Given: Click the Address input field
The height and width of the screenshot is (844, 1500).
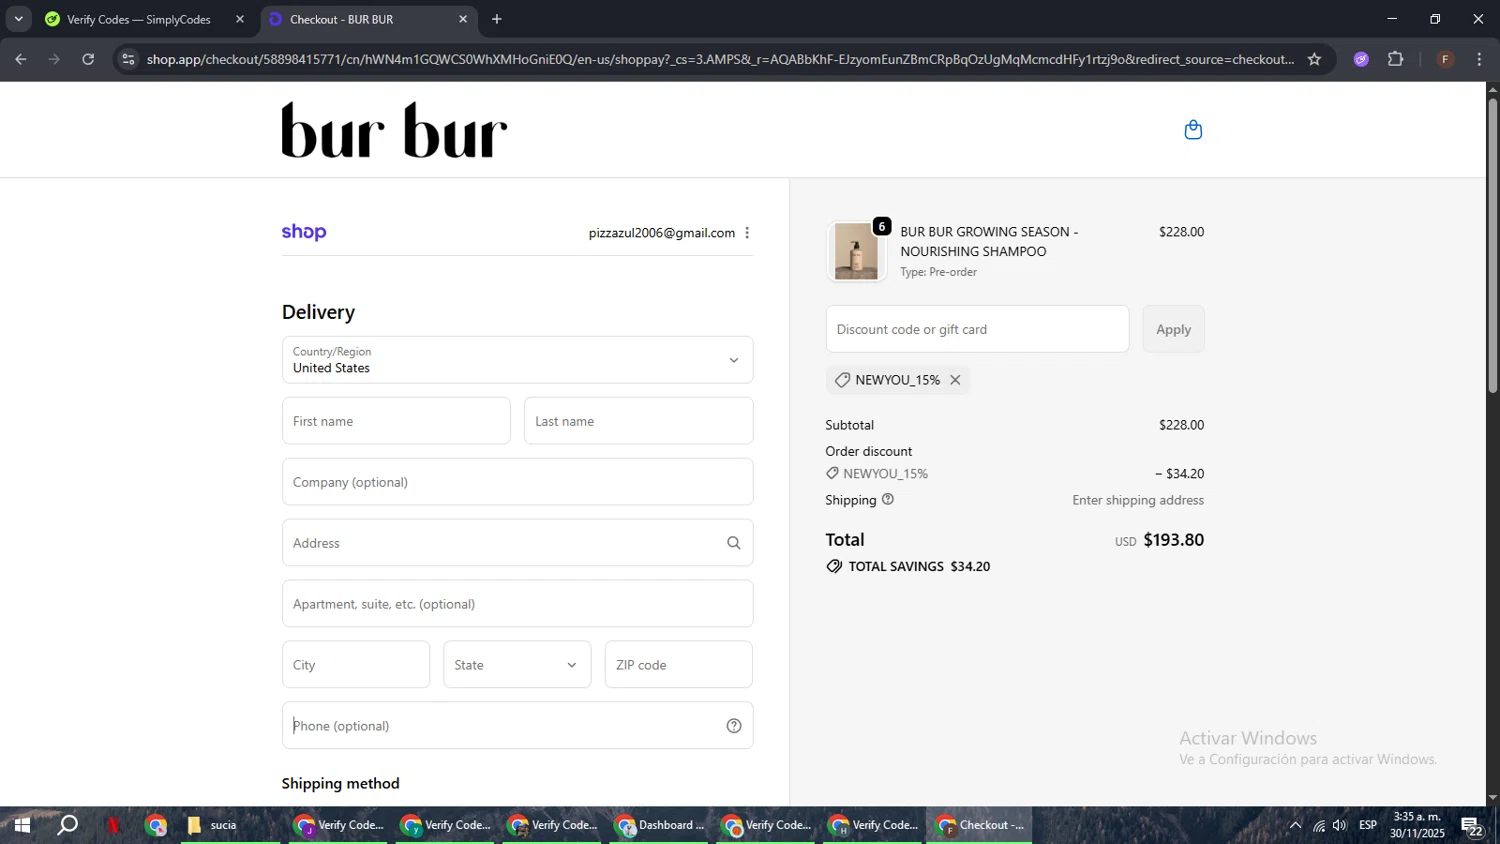Looking at the screenshot, I should [x=517, y=543].
